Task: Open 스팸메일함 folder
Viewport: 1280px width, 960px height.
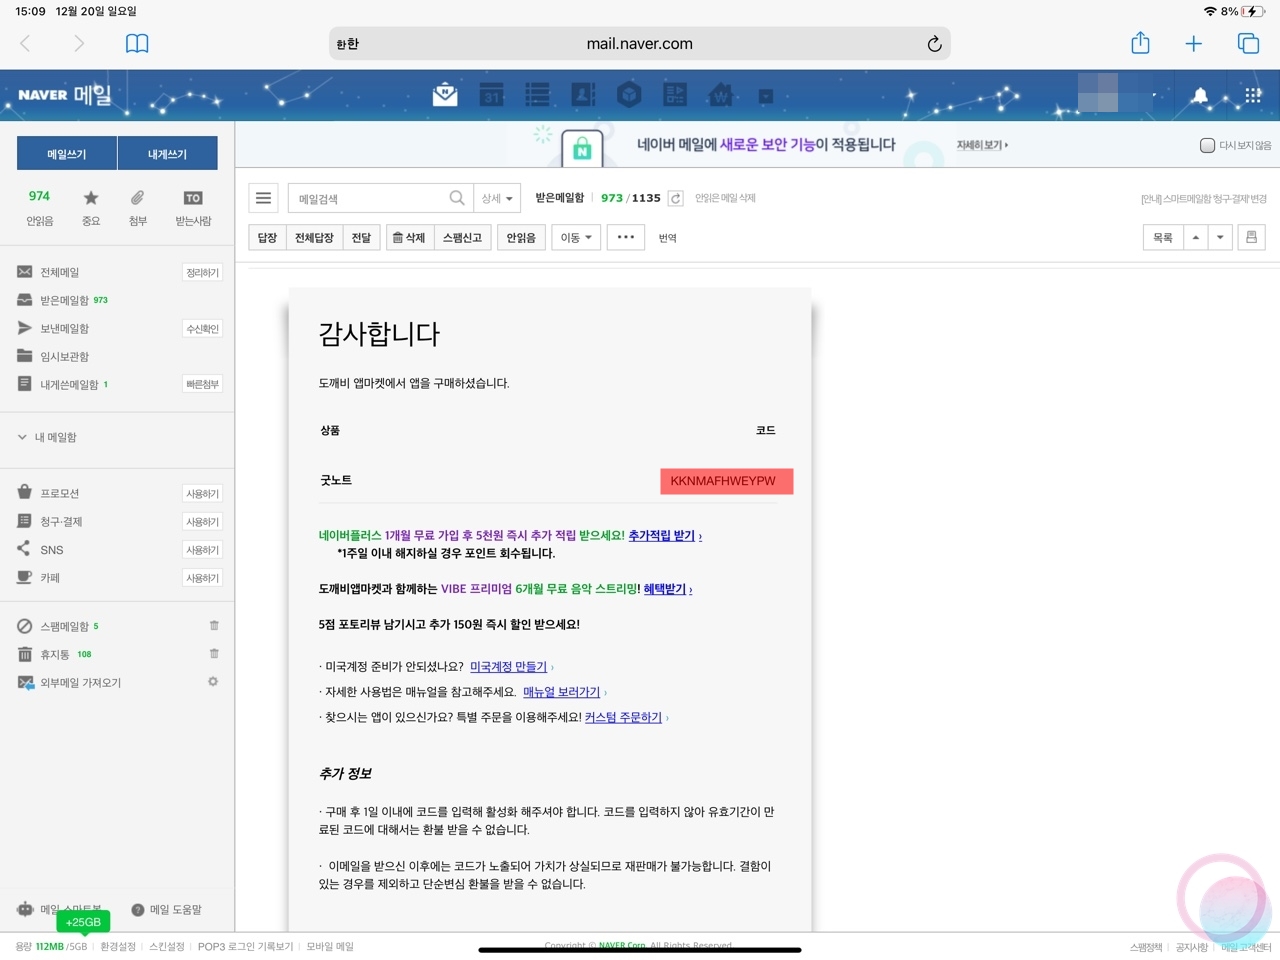Action: (64, 626)
